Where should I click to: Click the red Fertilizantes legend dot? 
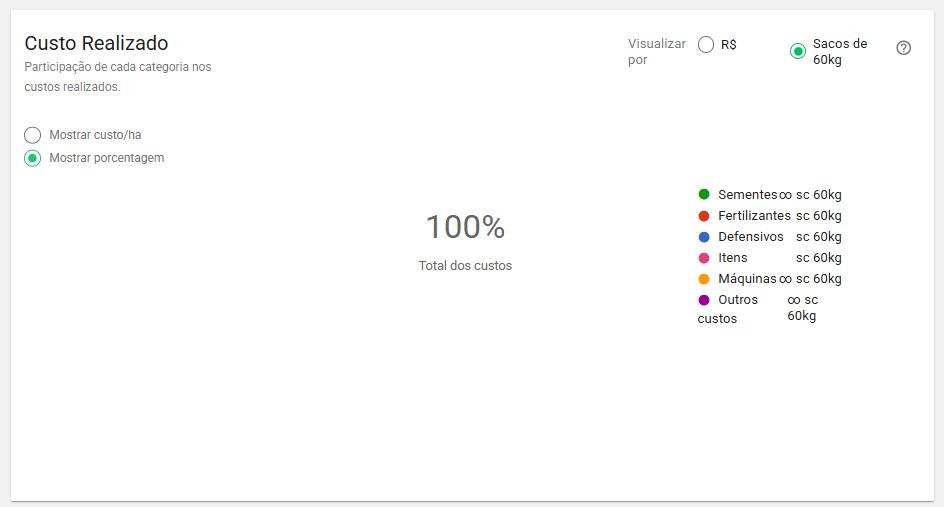[x=704, y=216]
